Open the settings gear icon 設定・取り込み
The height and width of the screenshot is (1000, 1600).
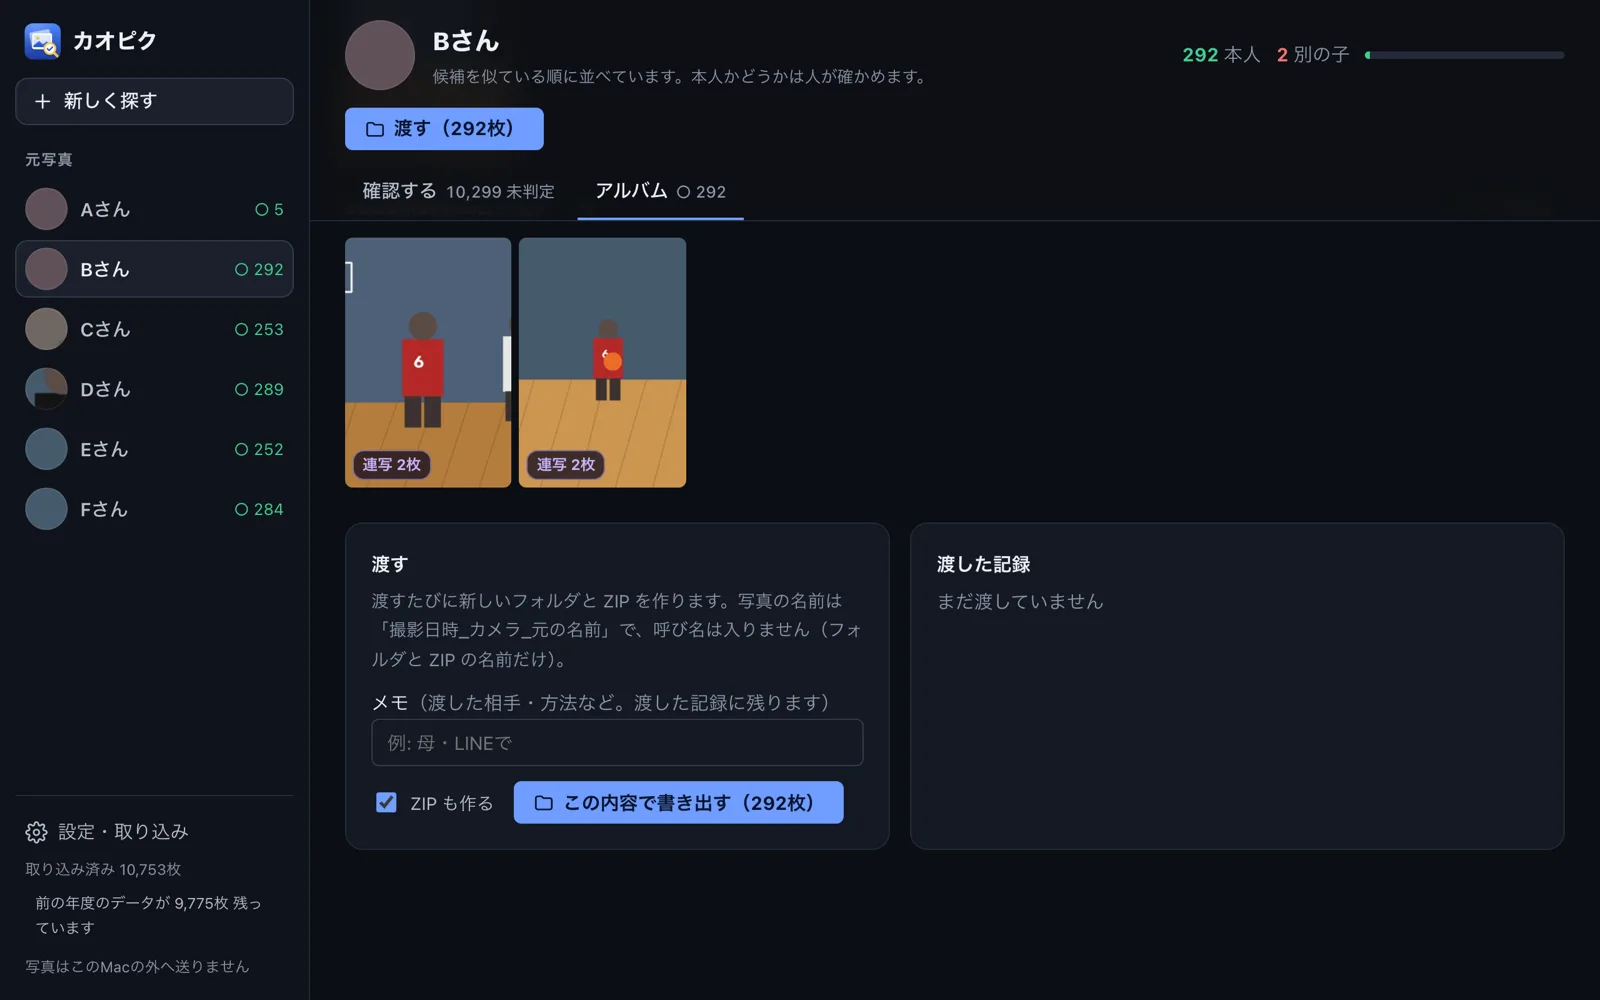(x=36, y=832)
